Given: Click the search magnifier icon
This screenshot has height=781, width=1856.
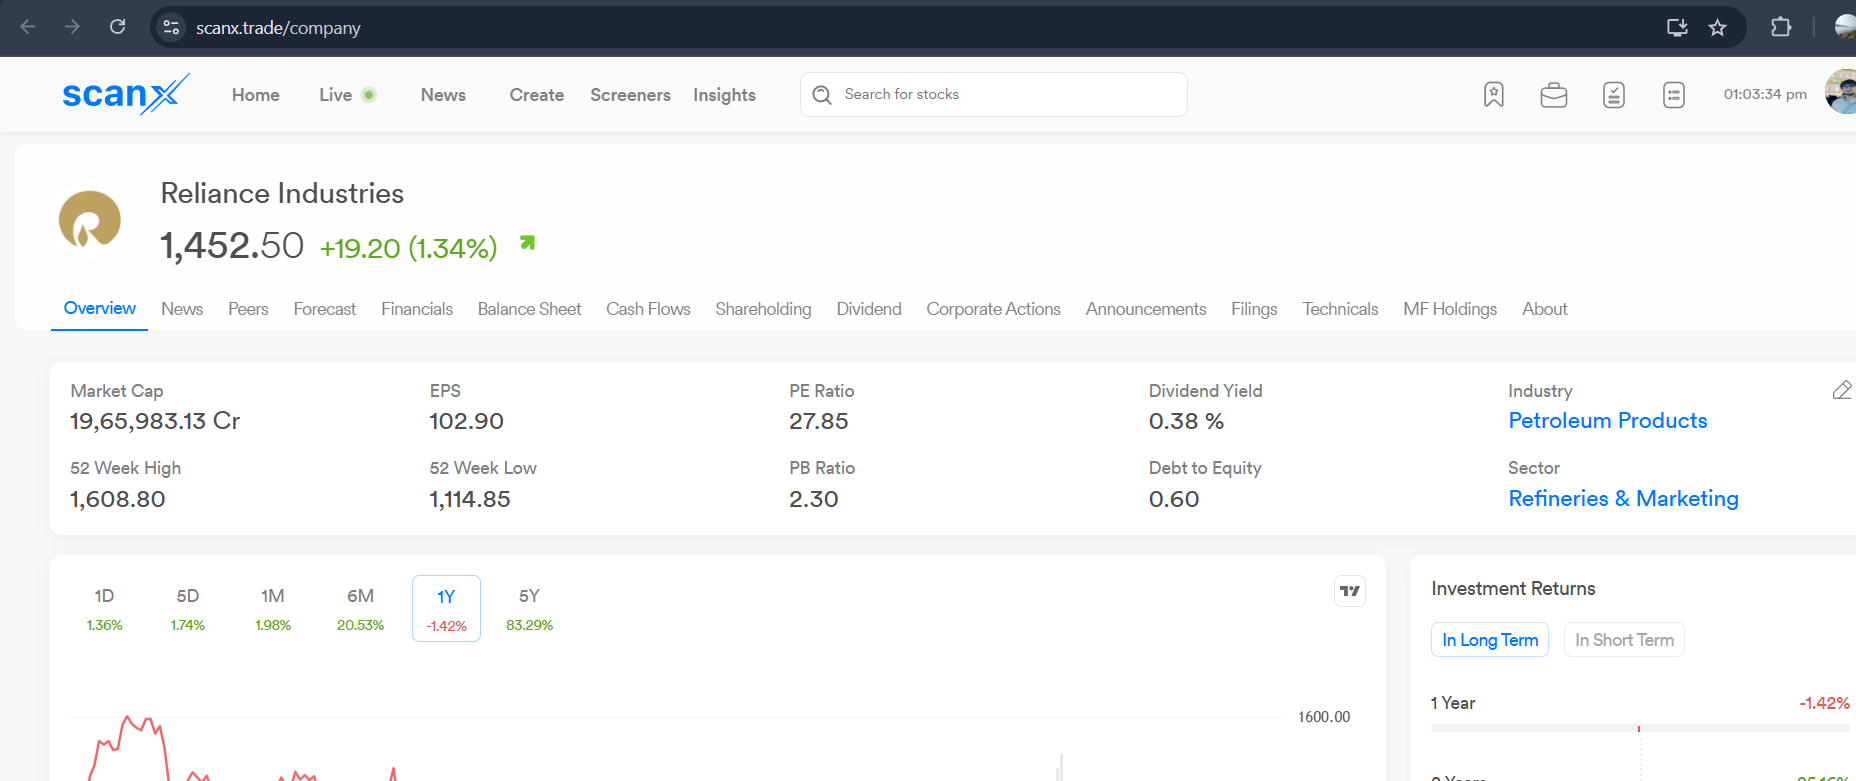Looking at the screenshot, I should click(x=822, y=94).
